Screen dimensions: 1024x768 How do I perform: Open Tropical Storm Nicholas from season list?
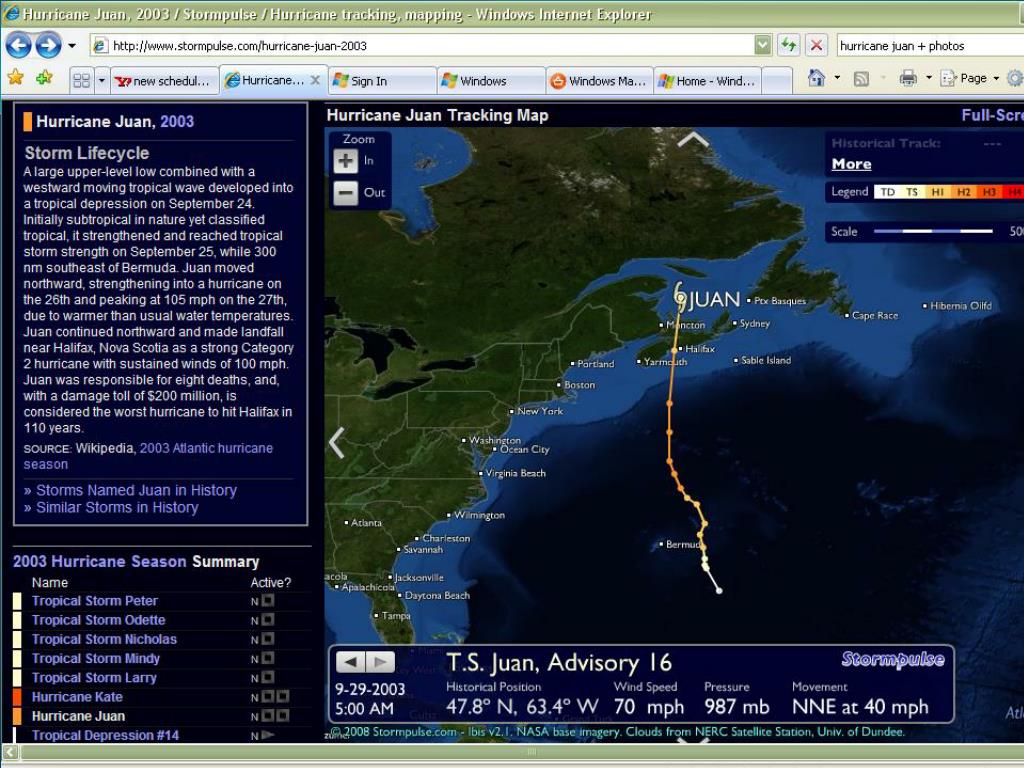coord(104,639)
